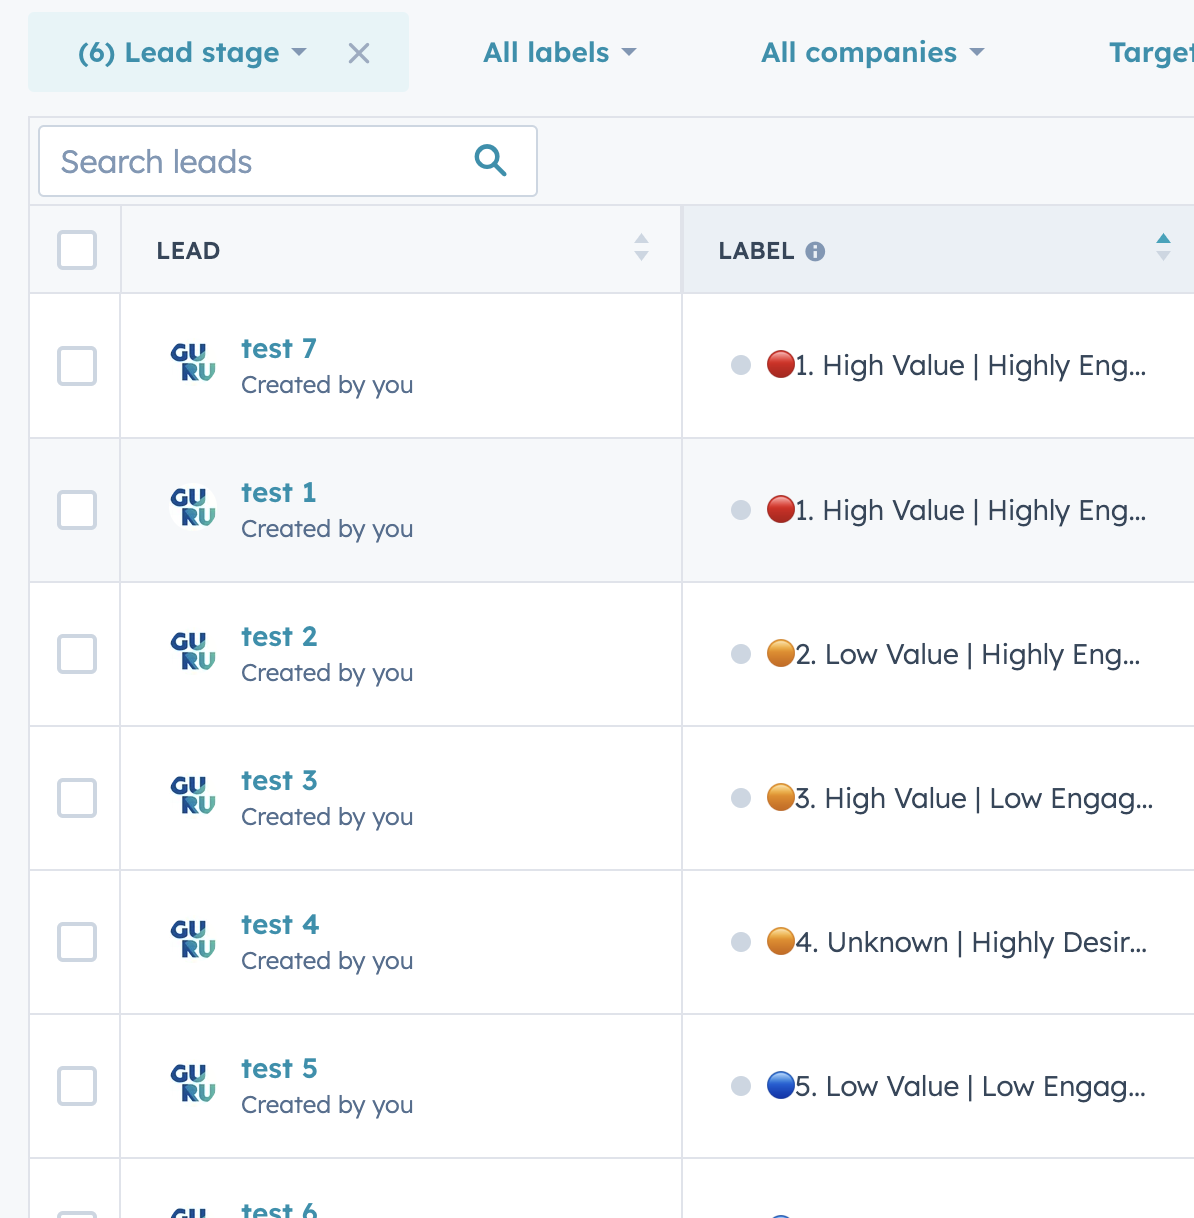
Task: Click the GURU avatar next to test 5
Action: tap(193, 1085)
